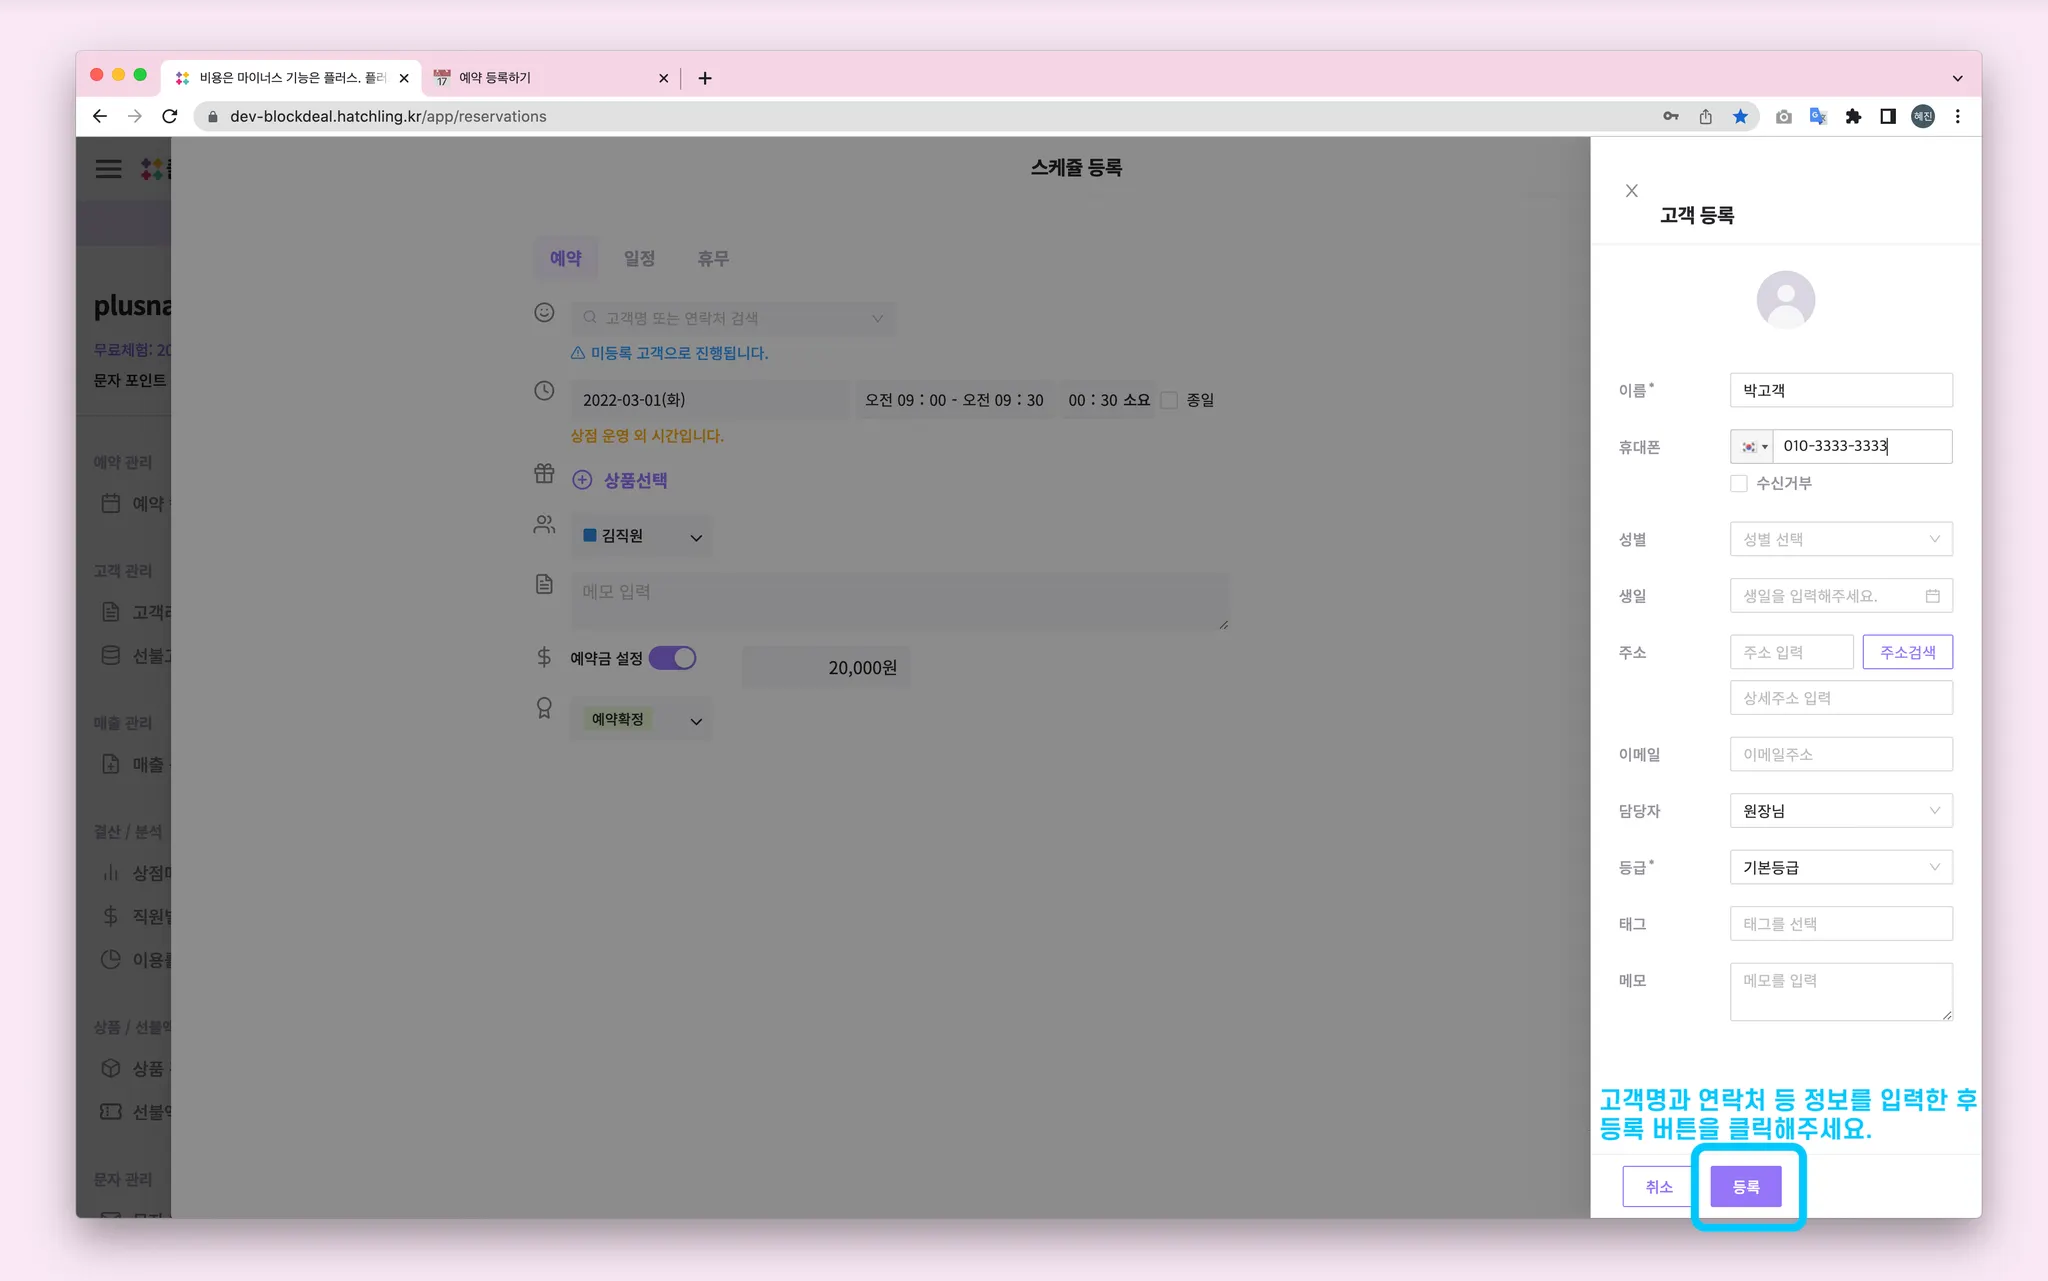
Task: Click the plus icon next to 상품선택
Action: click(x=582, y=480)
